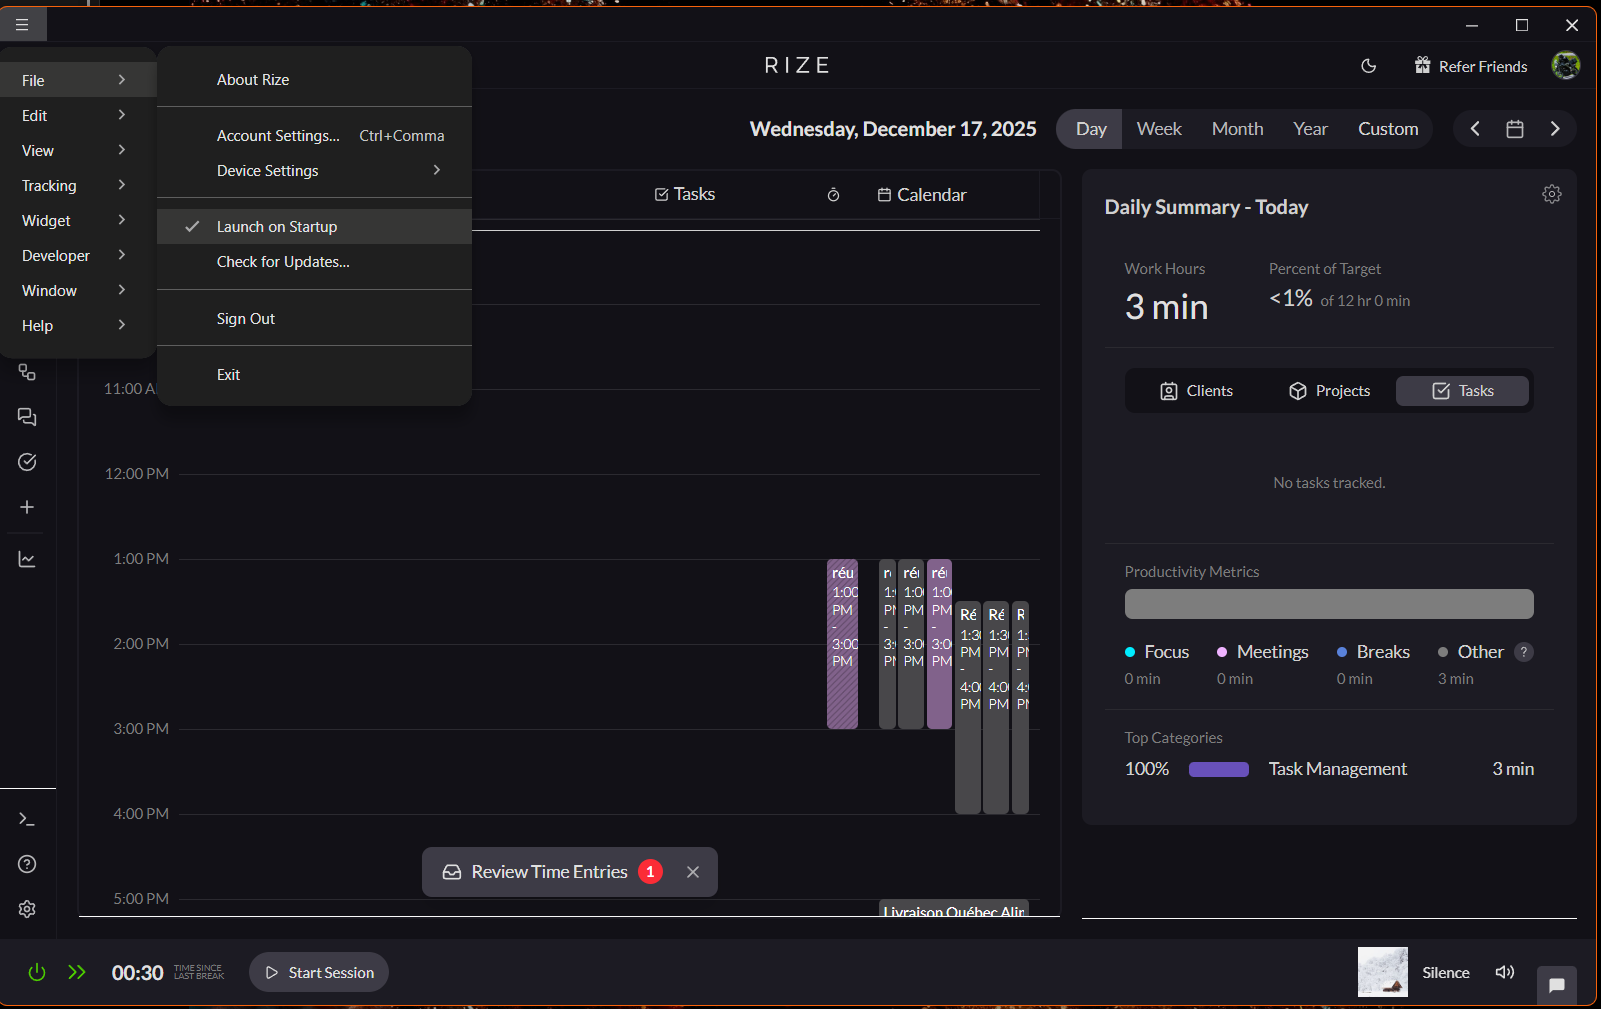Open the help question mark icon
Screen dimensions: 1601x1009
point(27,864)
